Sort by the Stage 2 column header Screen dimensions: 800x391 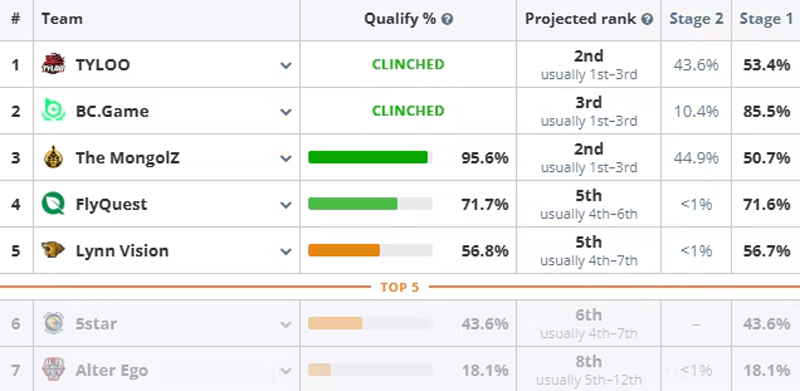(696, 19)
